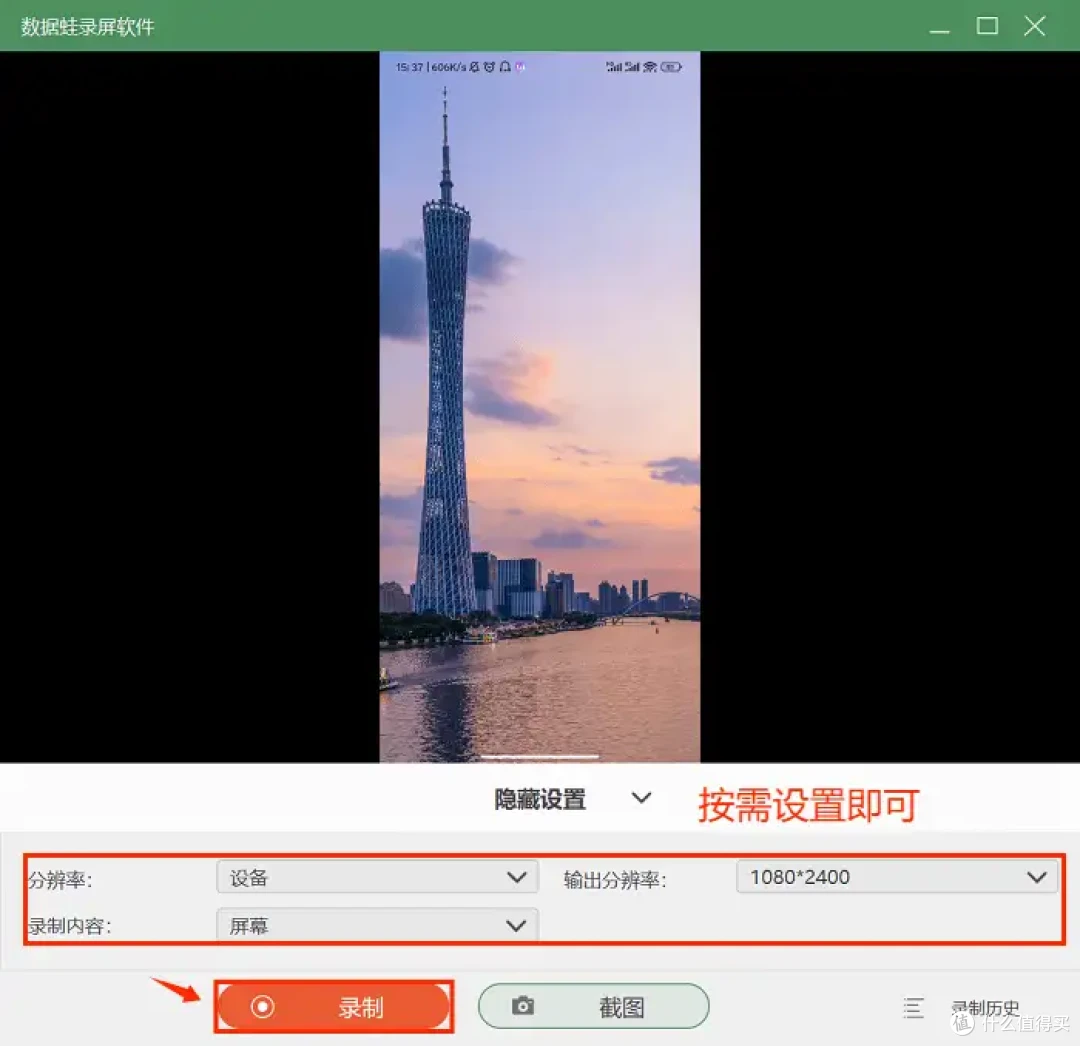
Task: Click the camera icon on the 截图 button
Action: click(x=523, y=1006)
